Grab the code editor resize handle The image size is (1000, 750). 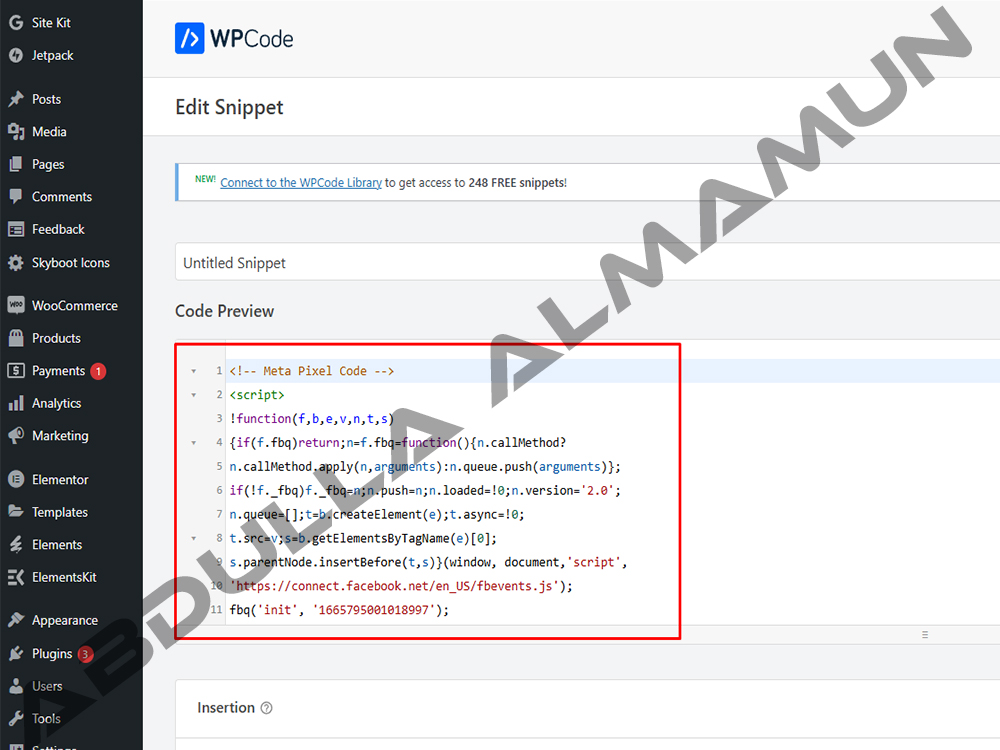[x=925, y=634]
